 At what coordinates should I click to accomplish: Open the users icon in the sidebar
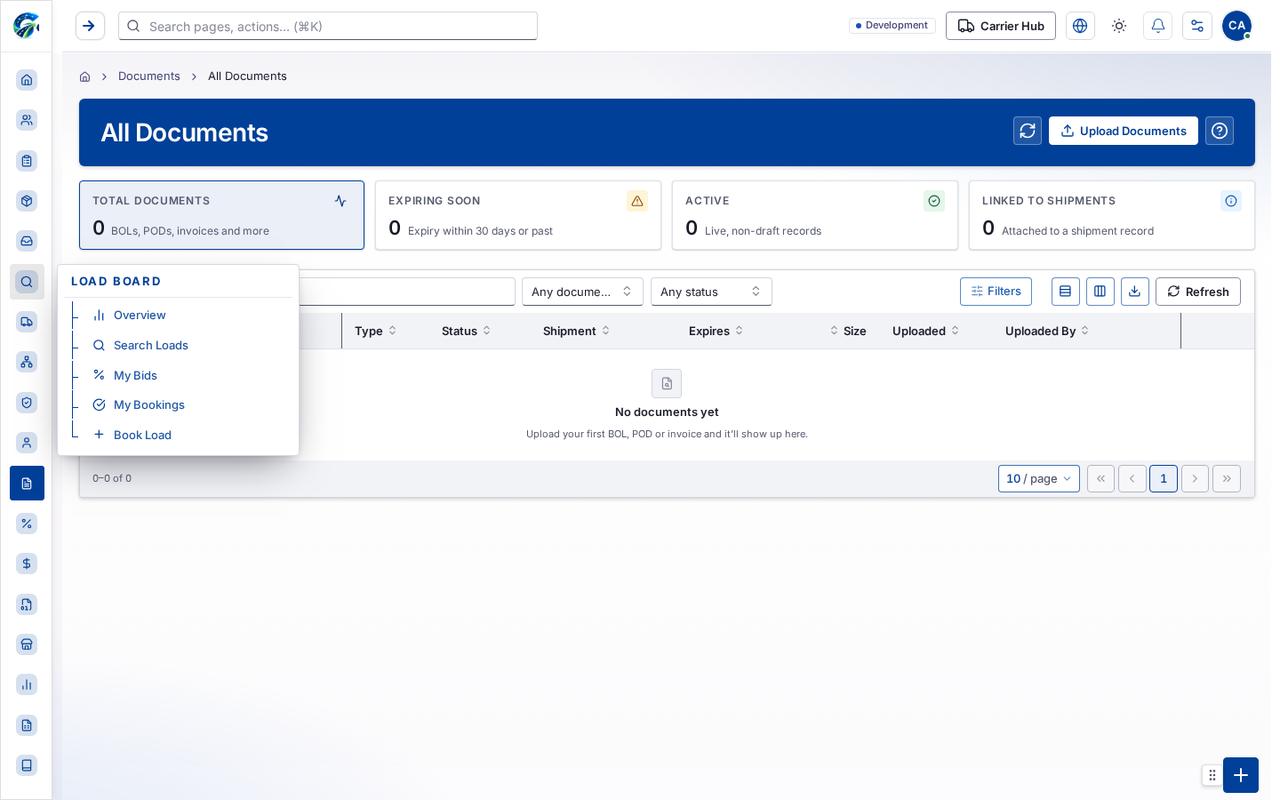pos(27,120)
